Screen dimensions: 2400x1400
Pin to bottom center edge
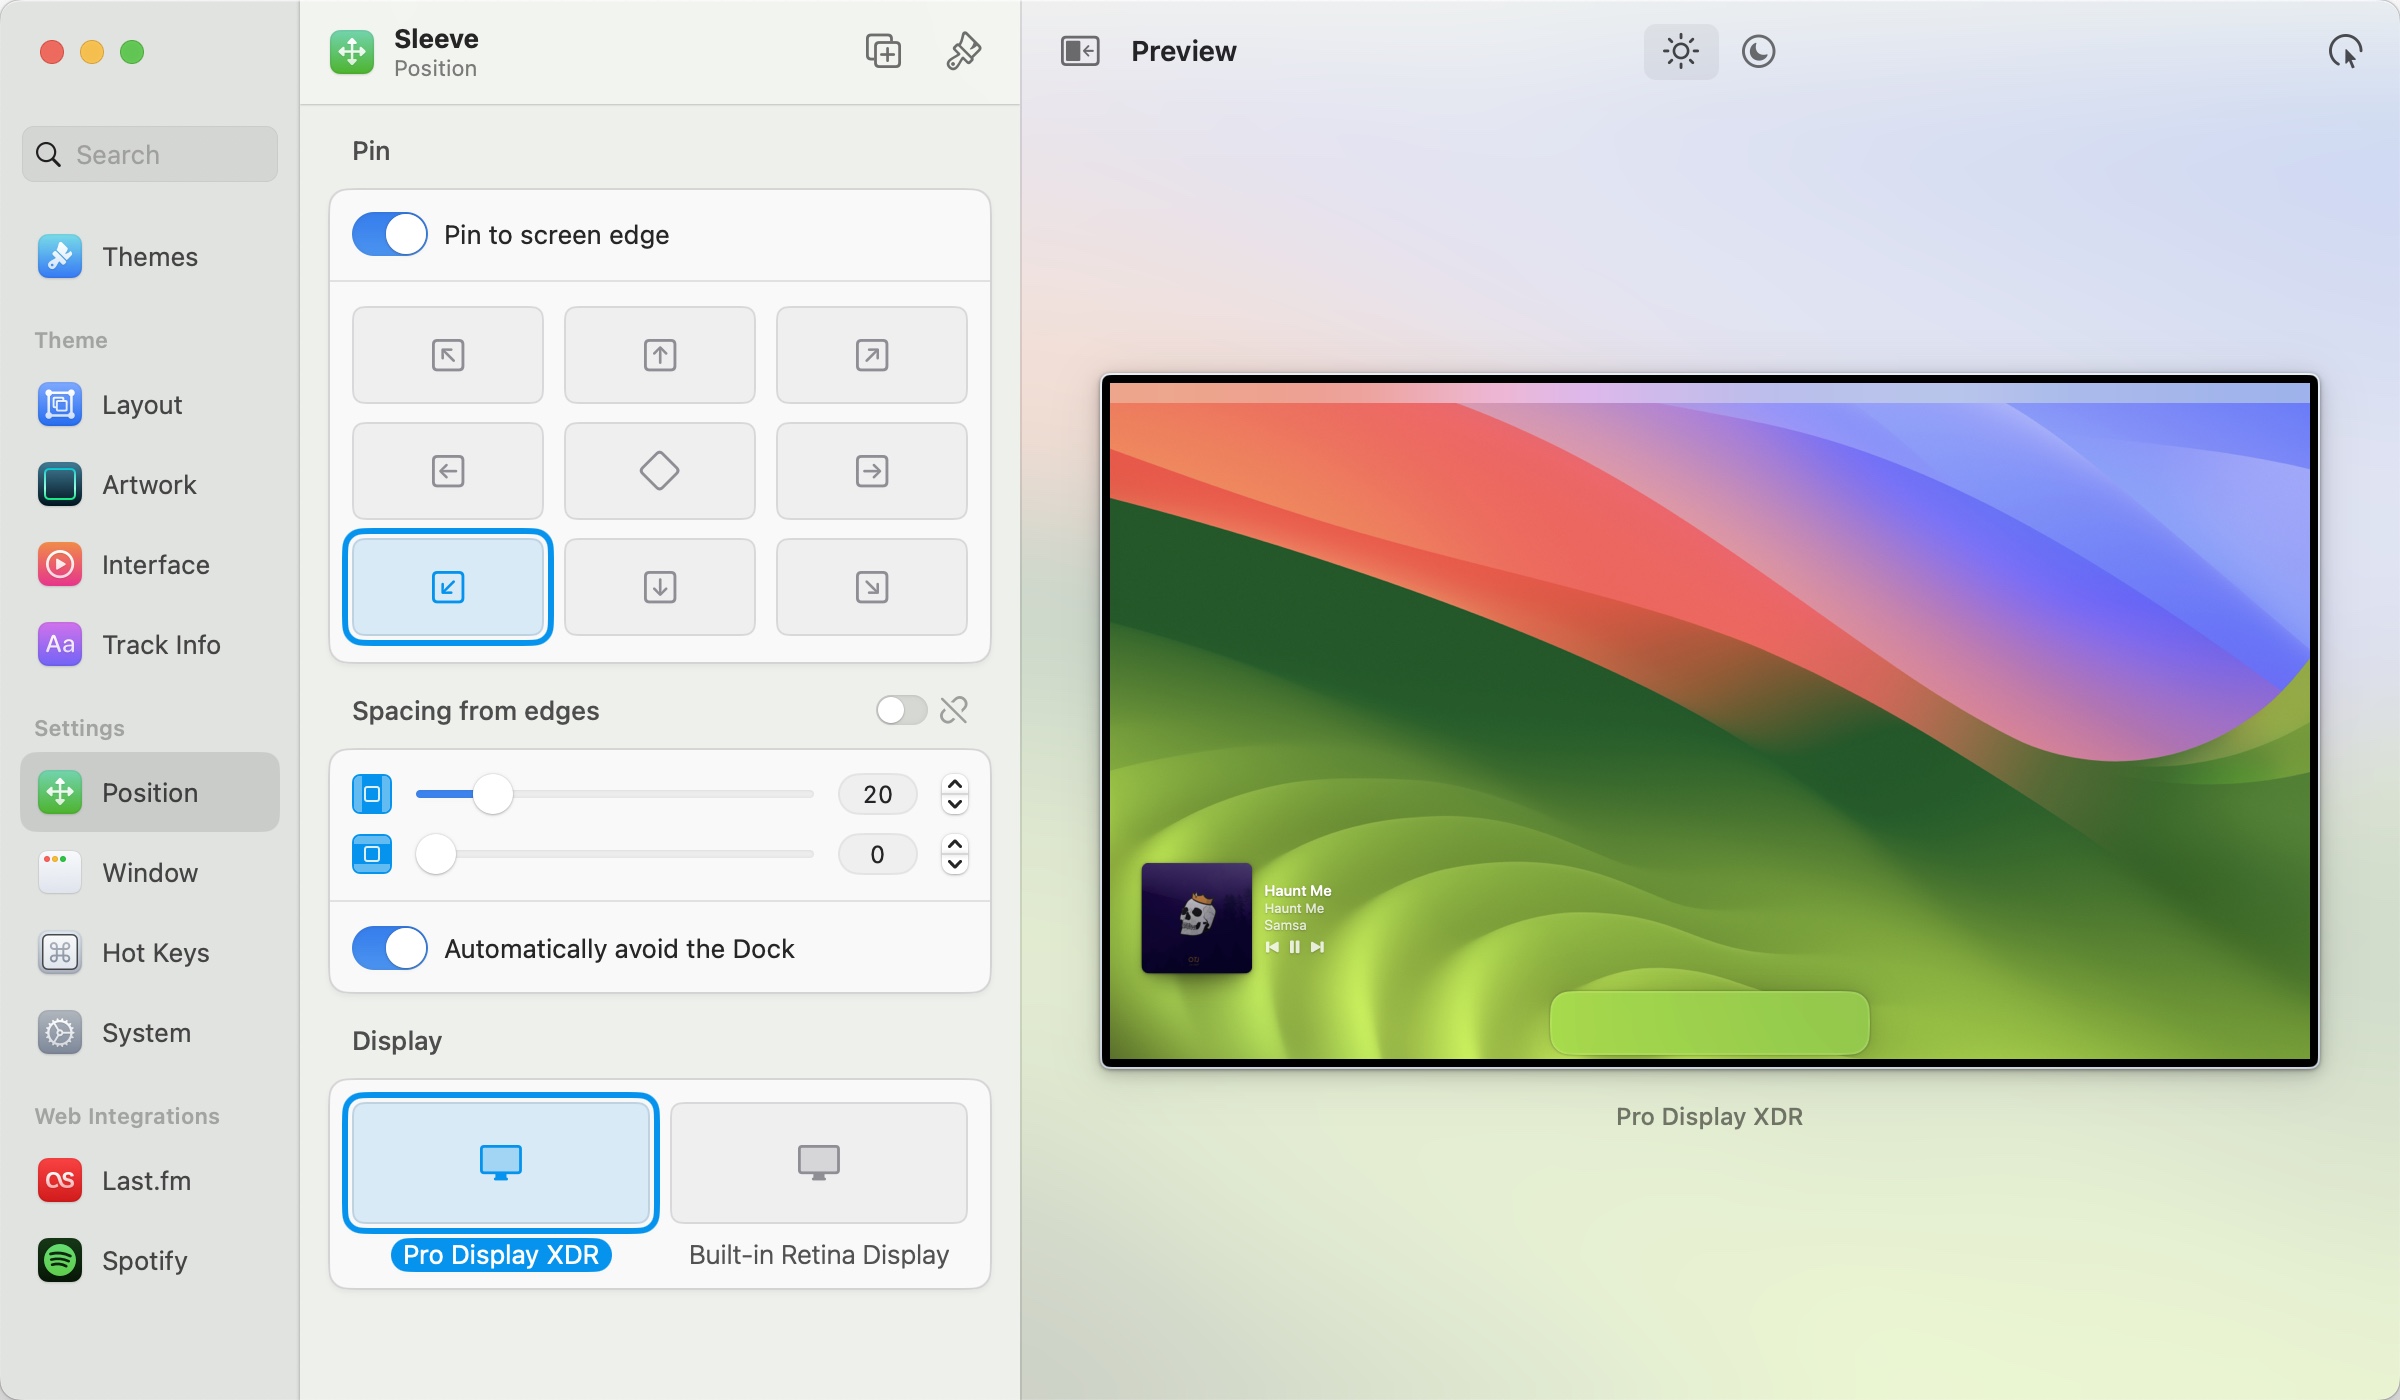(660, 587)
